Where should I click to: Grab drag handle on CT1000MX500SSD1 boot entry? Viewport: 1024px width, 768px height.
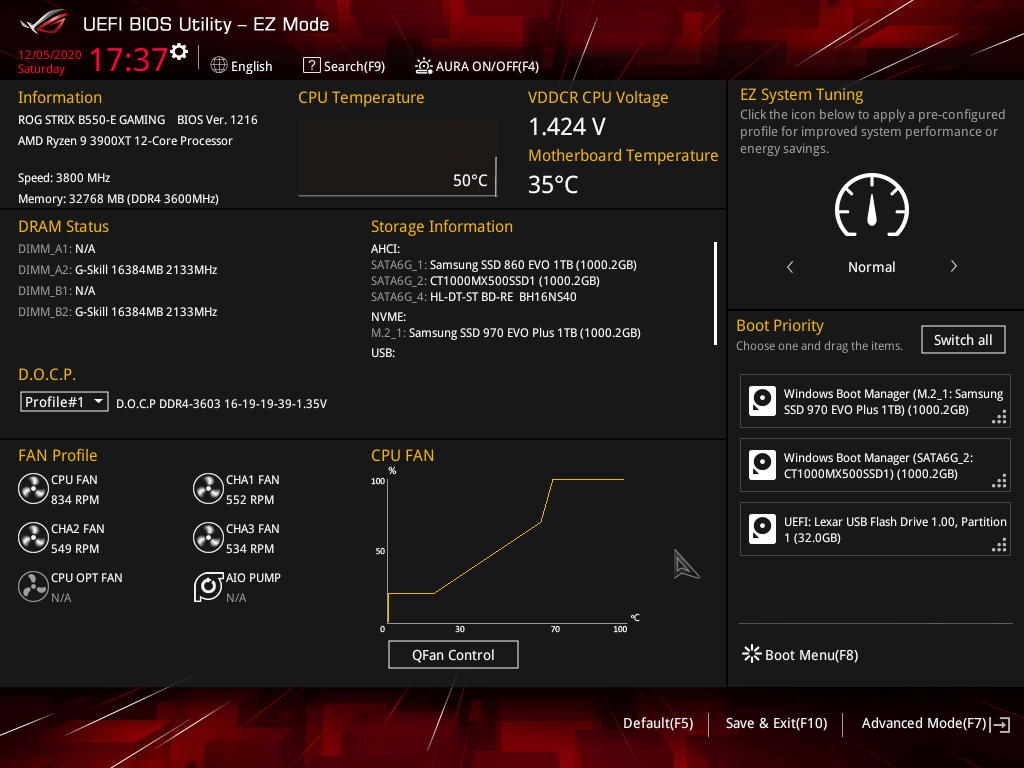(x=999, y=481)
